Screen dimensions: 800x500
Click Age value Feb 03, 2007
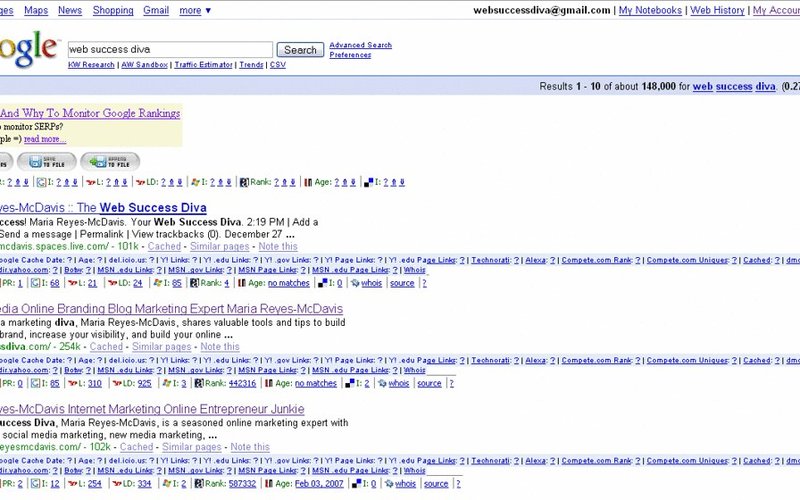click(319, 484)
